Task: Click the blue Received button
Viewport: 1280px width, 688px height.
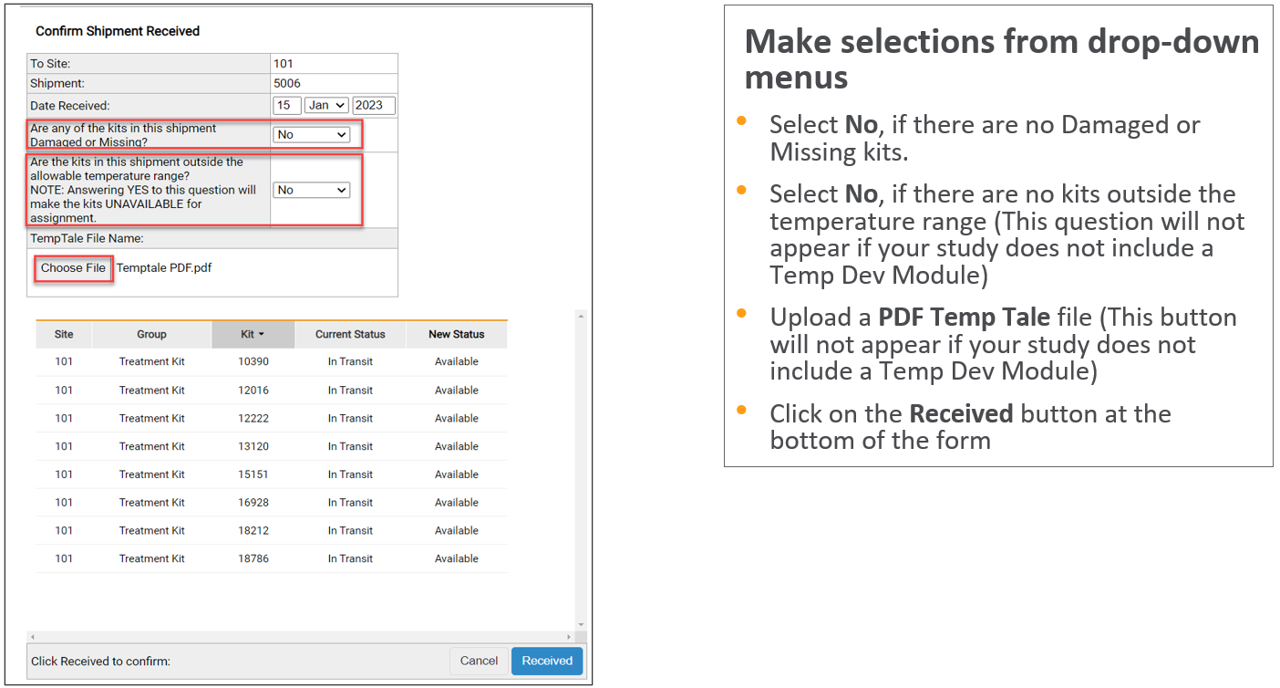Action: click(547, 661)
